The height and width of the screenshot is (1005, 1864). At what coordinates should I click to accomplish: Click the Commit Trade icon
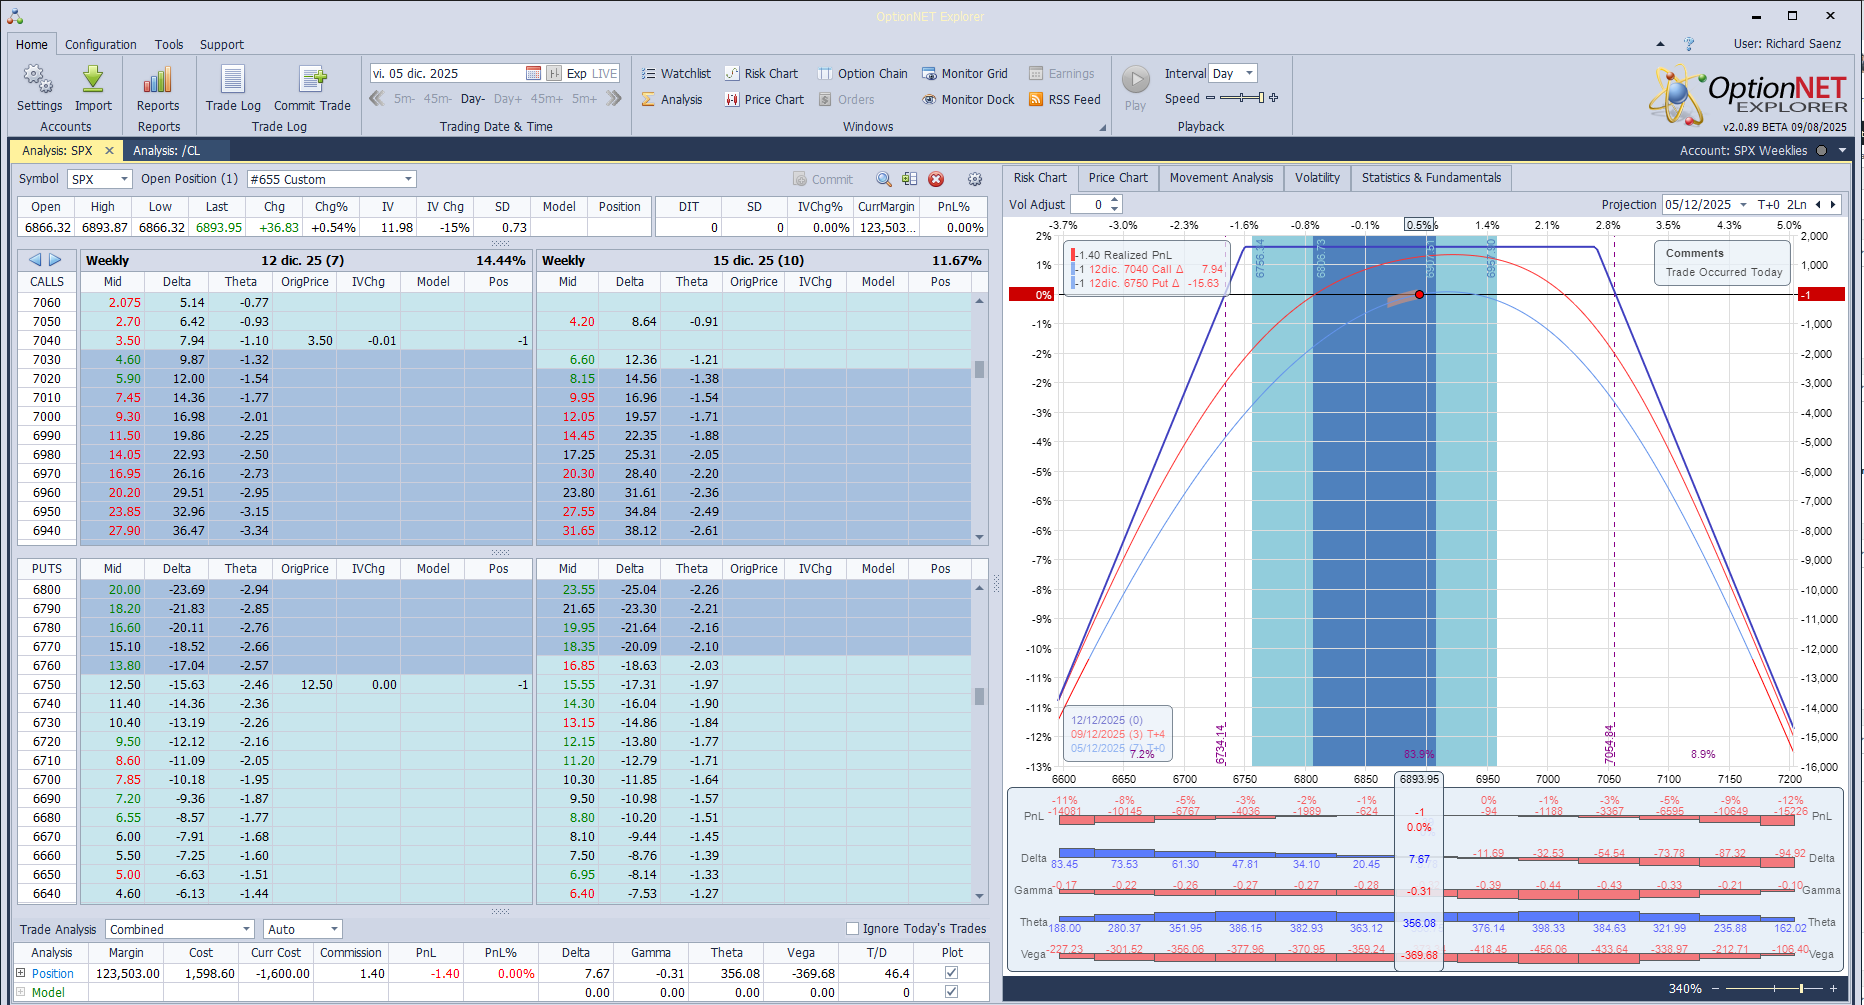tap(312, 81)
